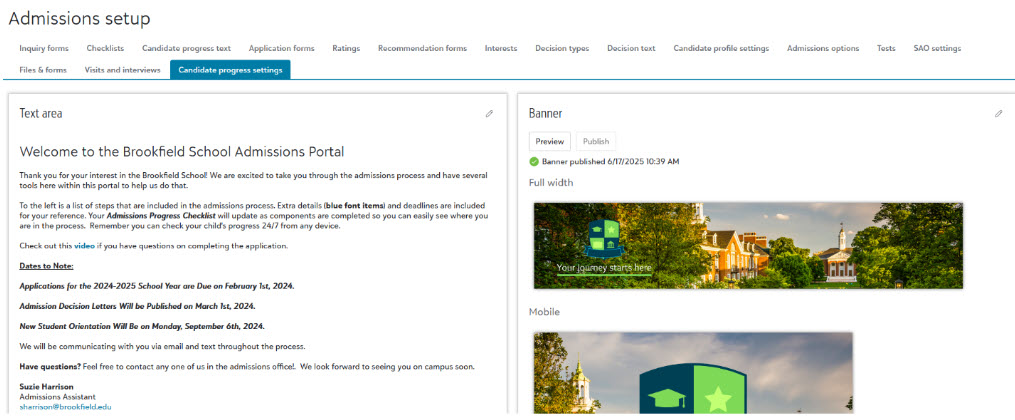Switch to SAO settings tab
The width and height of the screenshot is (1015, 420).
(x=937, y=49)
